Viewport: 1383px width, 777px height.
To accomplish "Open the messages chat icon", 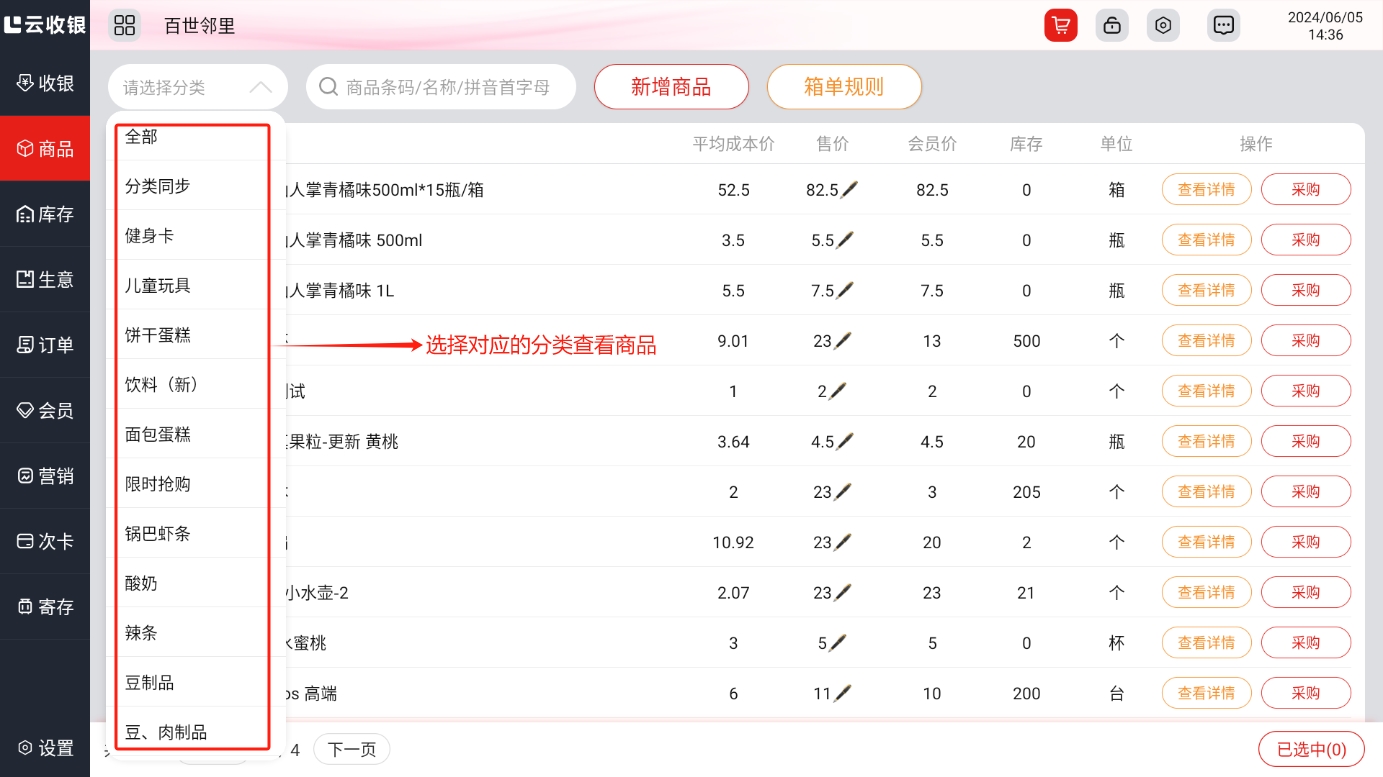I will pos(1223,26).
